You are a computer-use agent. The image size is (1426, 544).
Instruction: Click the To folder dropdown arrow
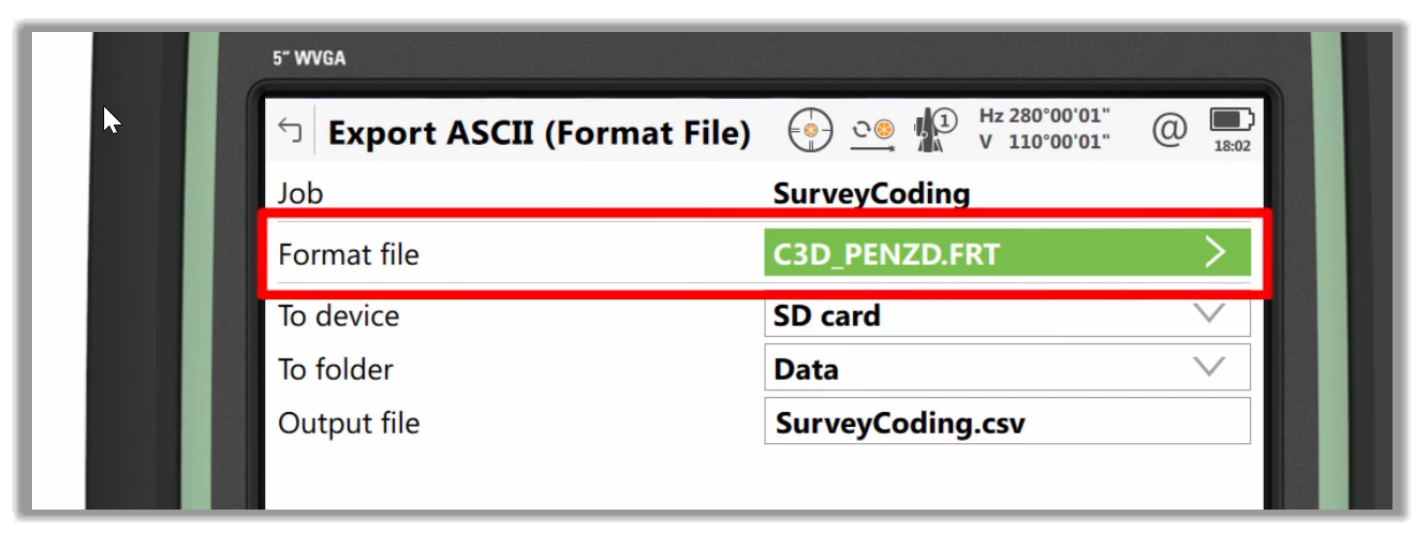pyautogui.click(x=1209, y=367)
